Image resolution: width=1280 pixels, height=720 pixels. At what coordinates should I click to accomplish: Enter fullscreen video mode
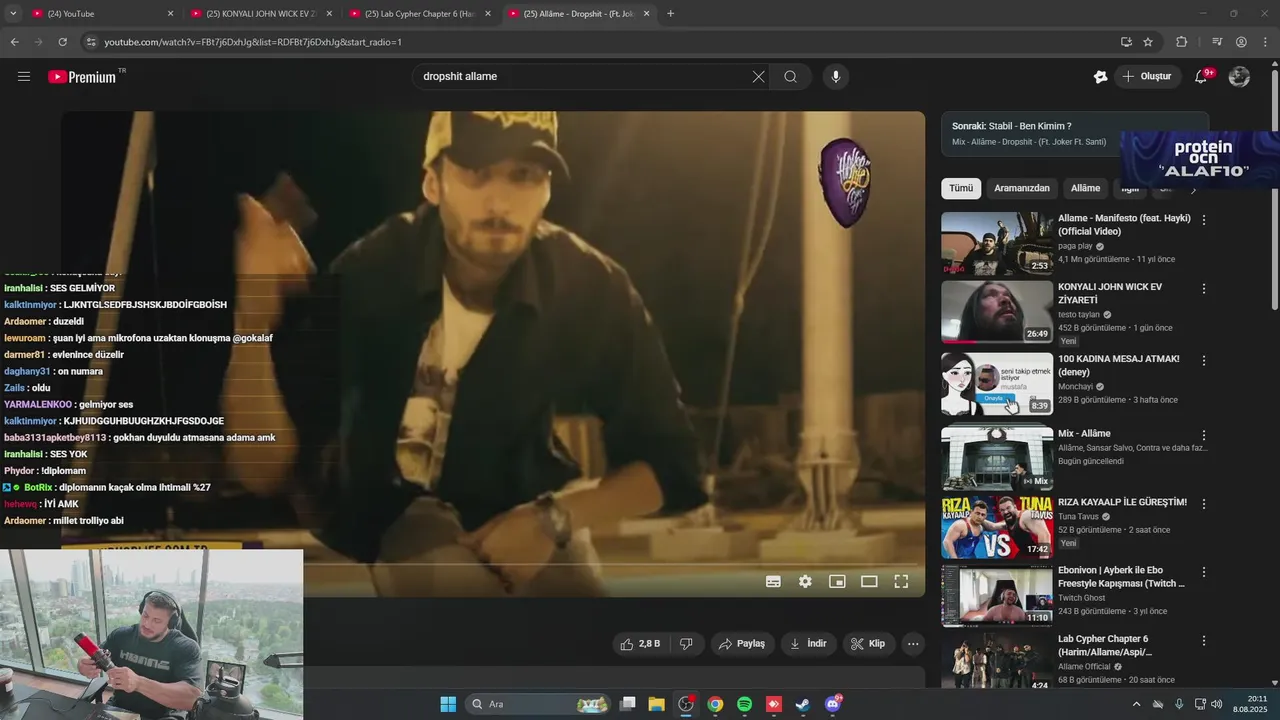tap(901, 581)
